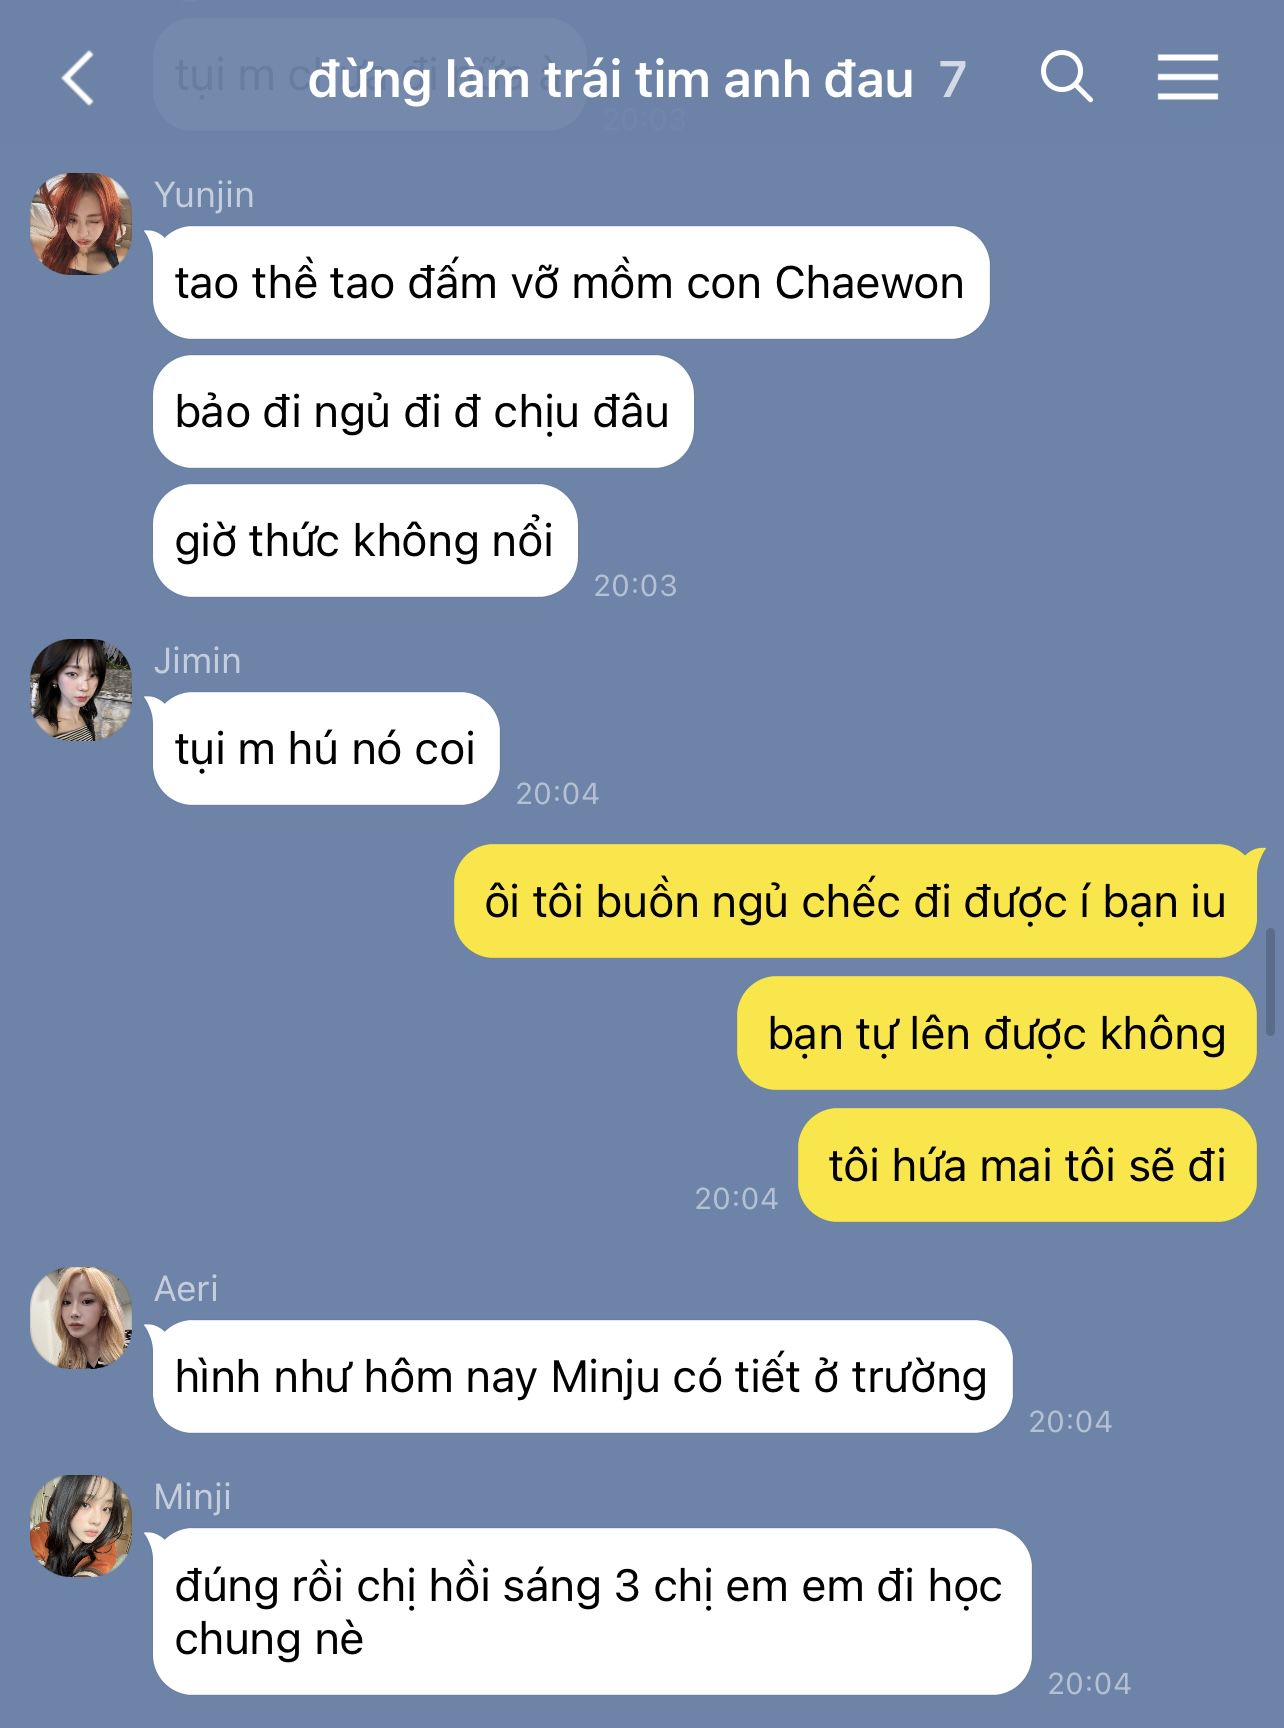Select message "giờ thức không nổi"
This screenshot has width=1284, height=1728.
[x=364, y=541]
